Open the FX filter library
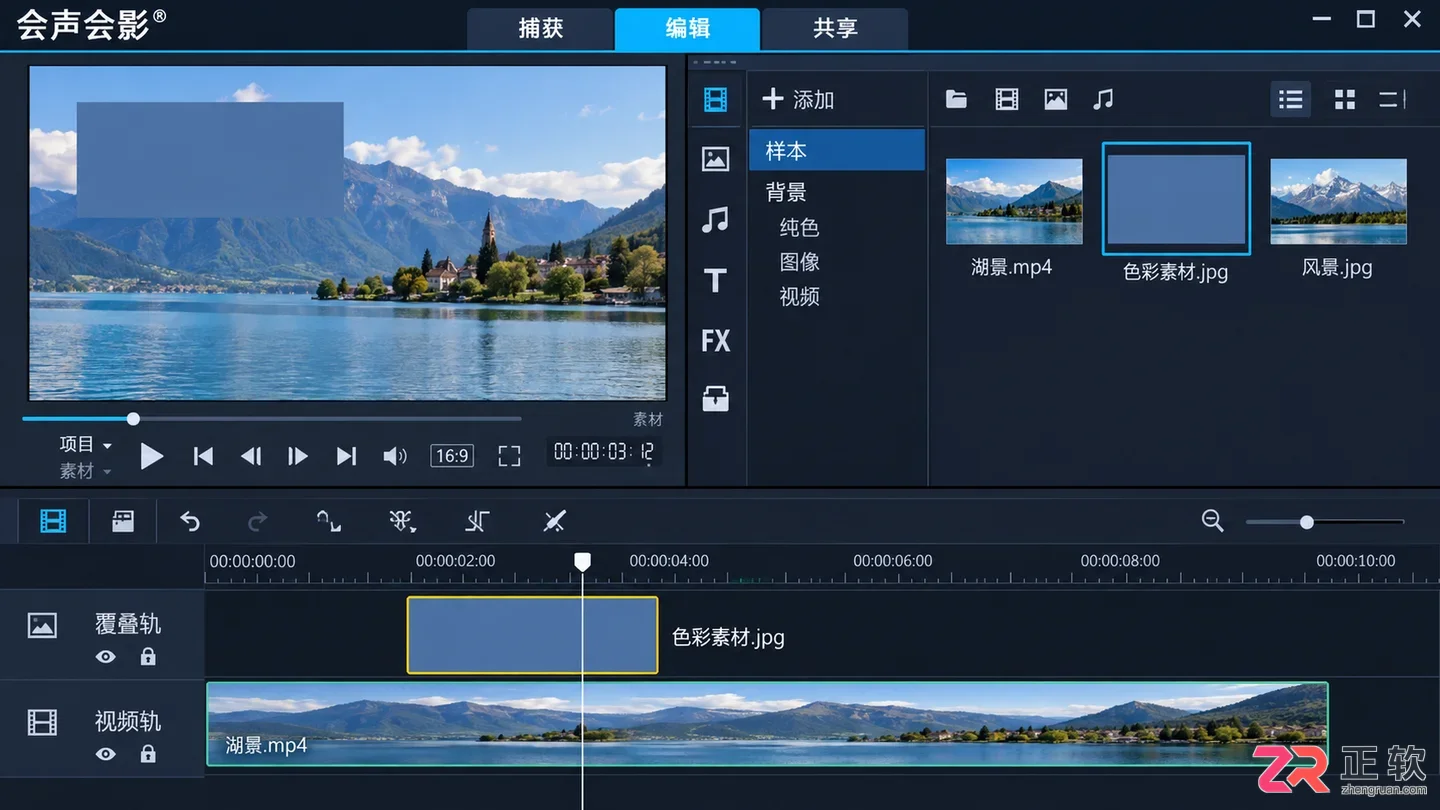 [x=716, y=341]
